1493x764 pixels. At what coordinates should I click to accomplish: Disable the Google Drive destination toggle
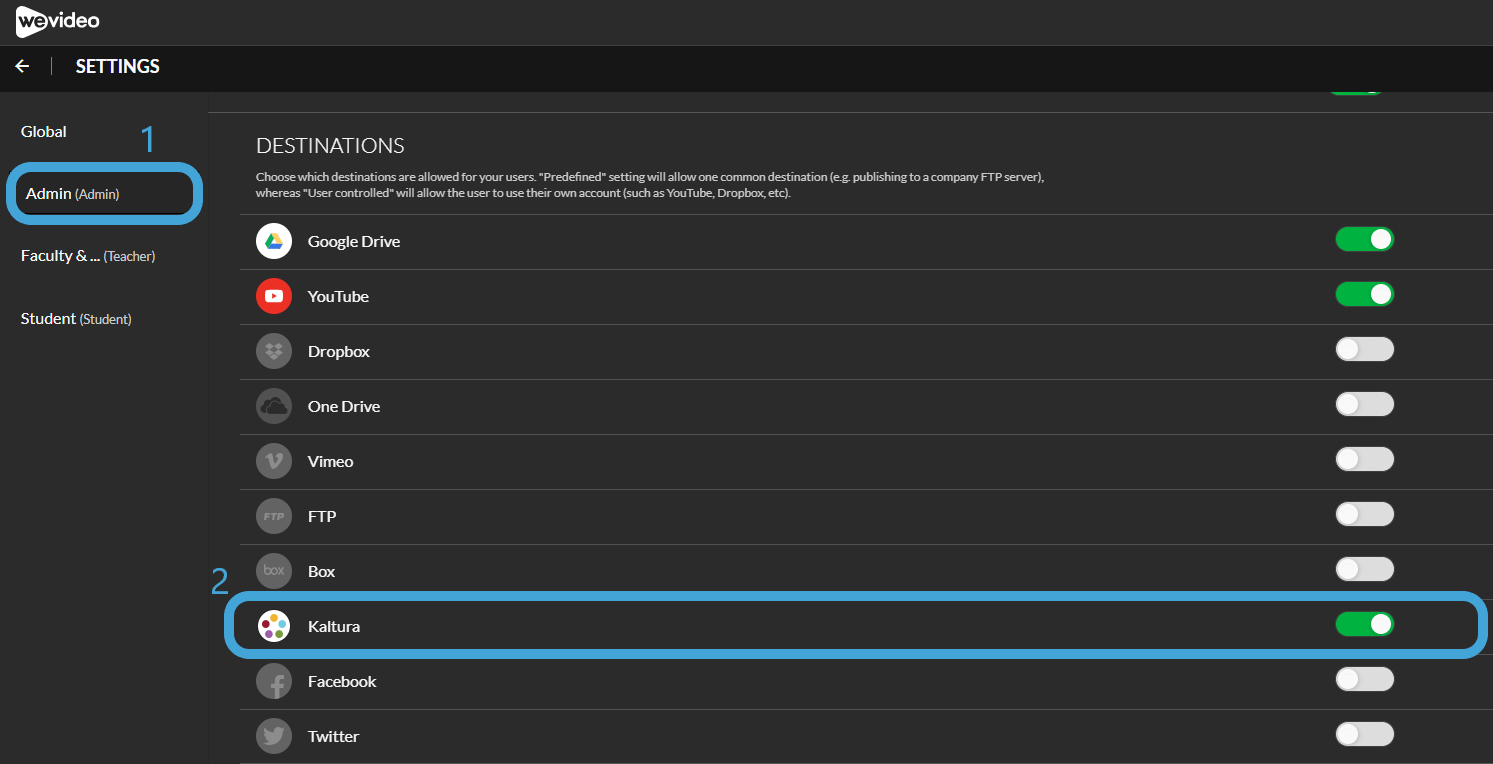(1364, 239)
